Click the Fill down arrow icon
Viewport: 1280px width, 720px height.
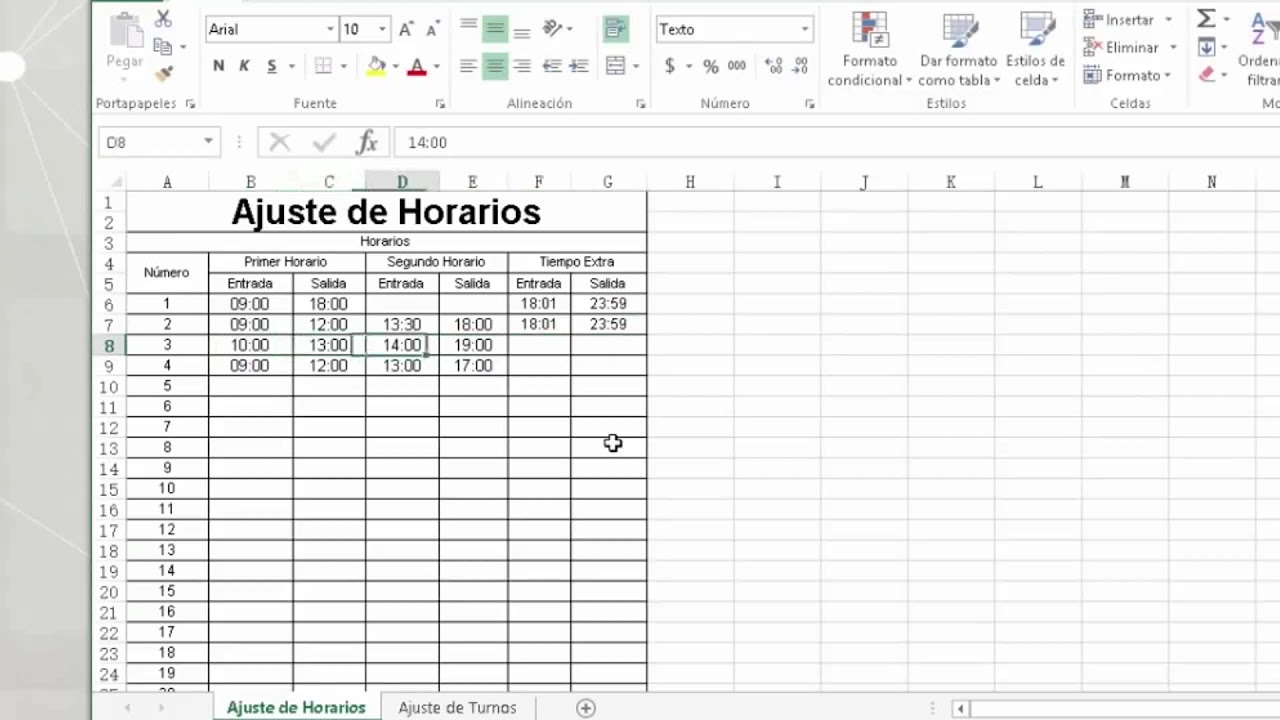[x=1207, y=47]
